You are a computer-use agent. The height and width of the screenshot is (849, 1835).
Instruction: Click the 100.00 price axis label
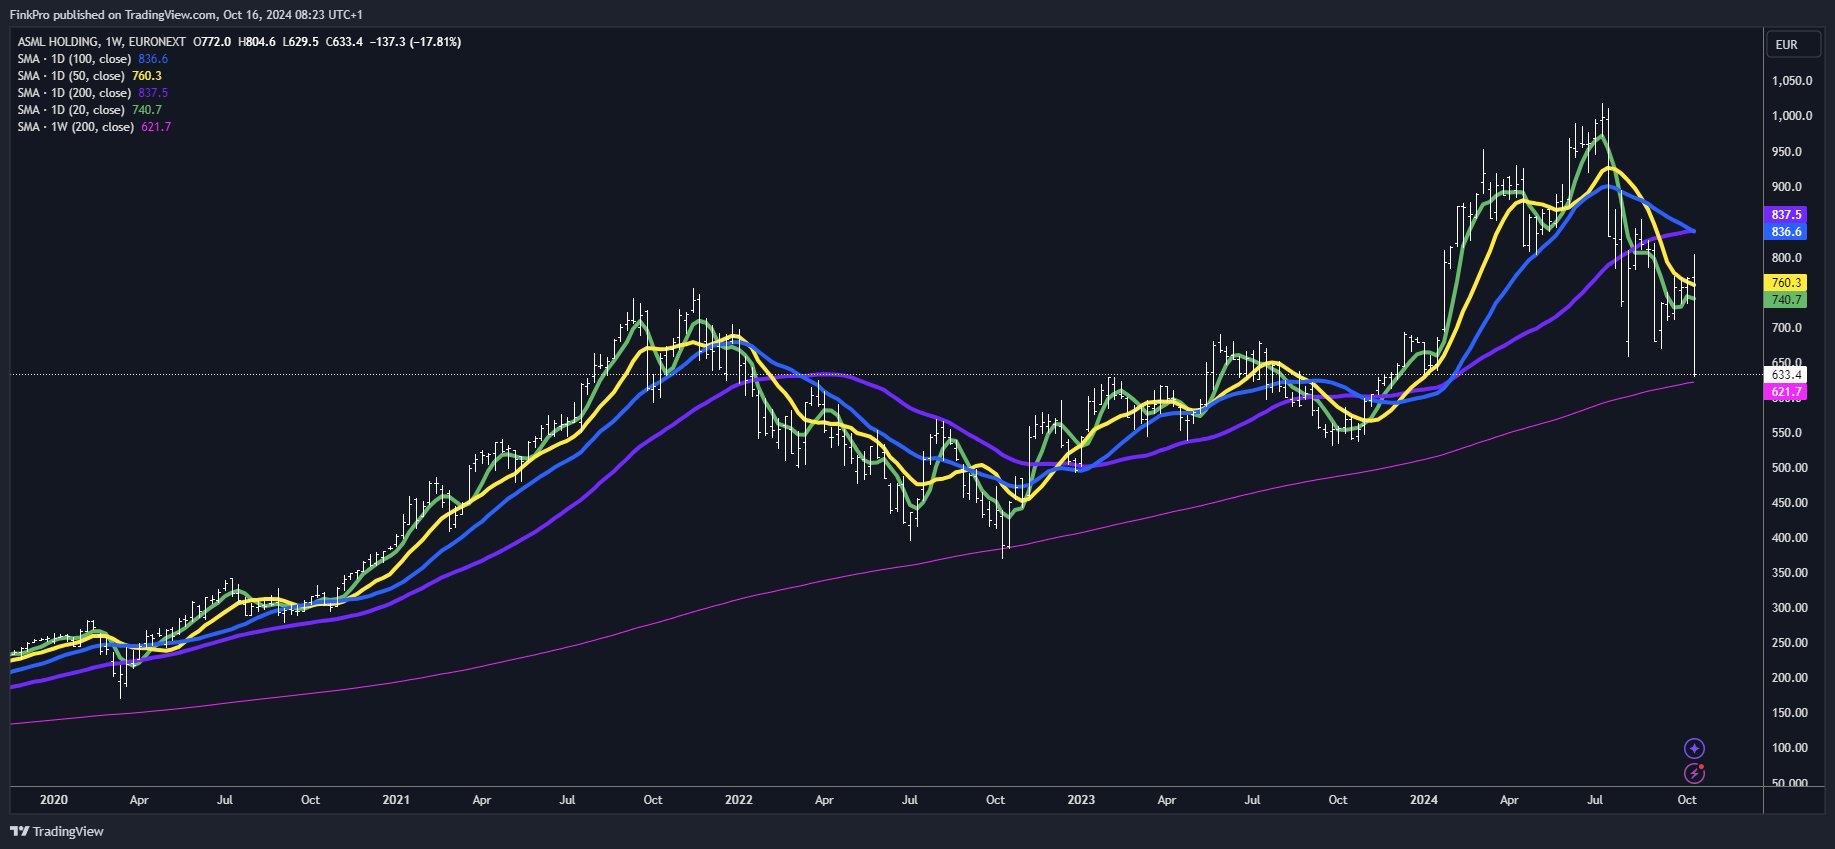(x=1789, y=748)
